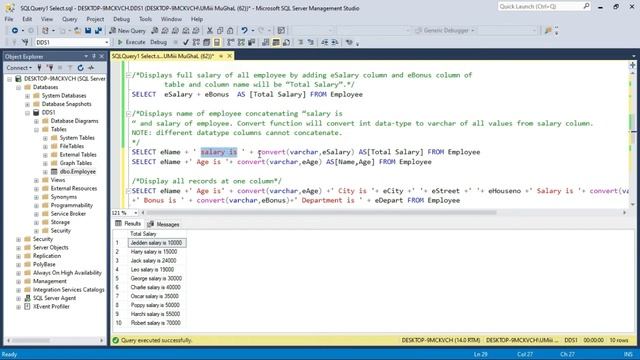
Task: Select SQL Server Agent in Object Explorer
Action: tap(54, 298)
